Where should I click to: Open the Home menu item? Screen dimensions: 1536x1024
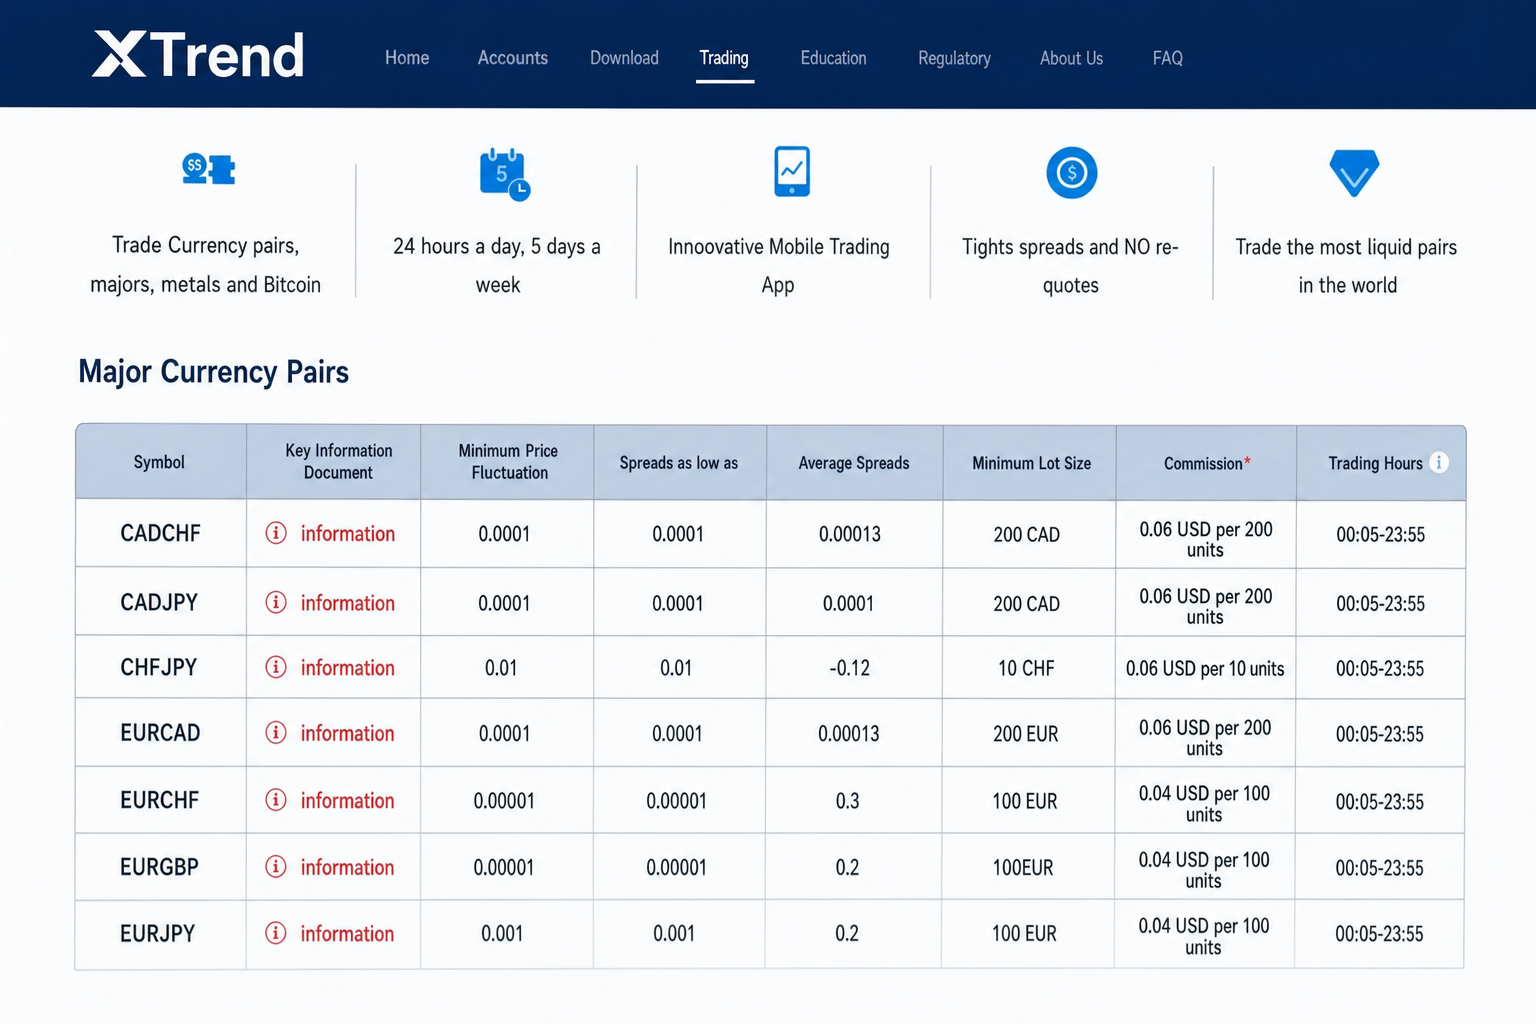407,58
